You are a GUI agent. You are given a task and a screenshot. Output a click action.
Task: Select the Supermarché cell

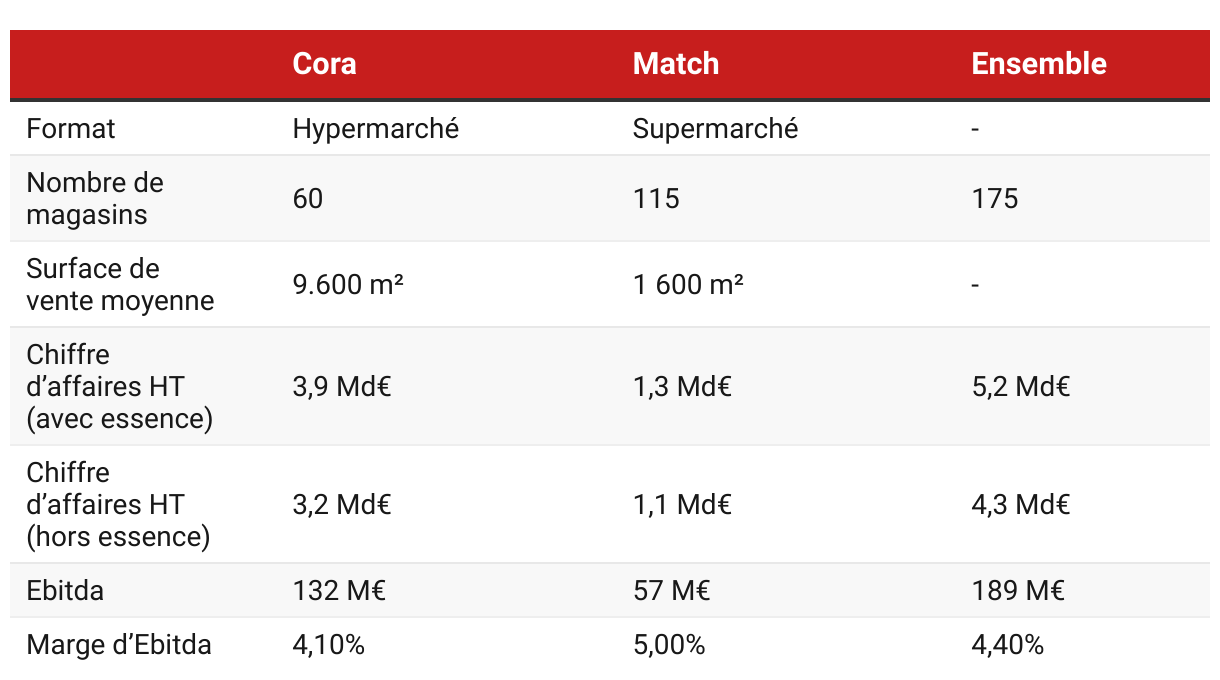click(716, 129)
